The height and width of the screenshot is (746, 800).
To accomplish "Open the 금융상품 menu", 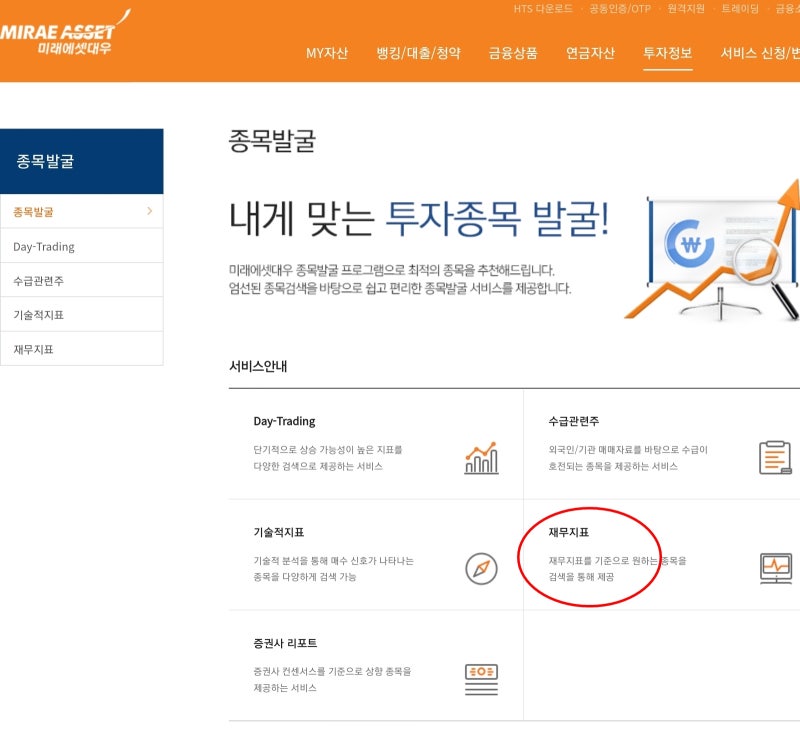I will pyautogui.click(x=513, y=53).
